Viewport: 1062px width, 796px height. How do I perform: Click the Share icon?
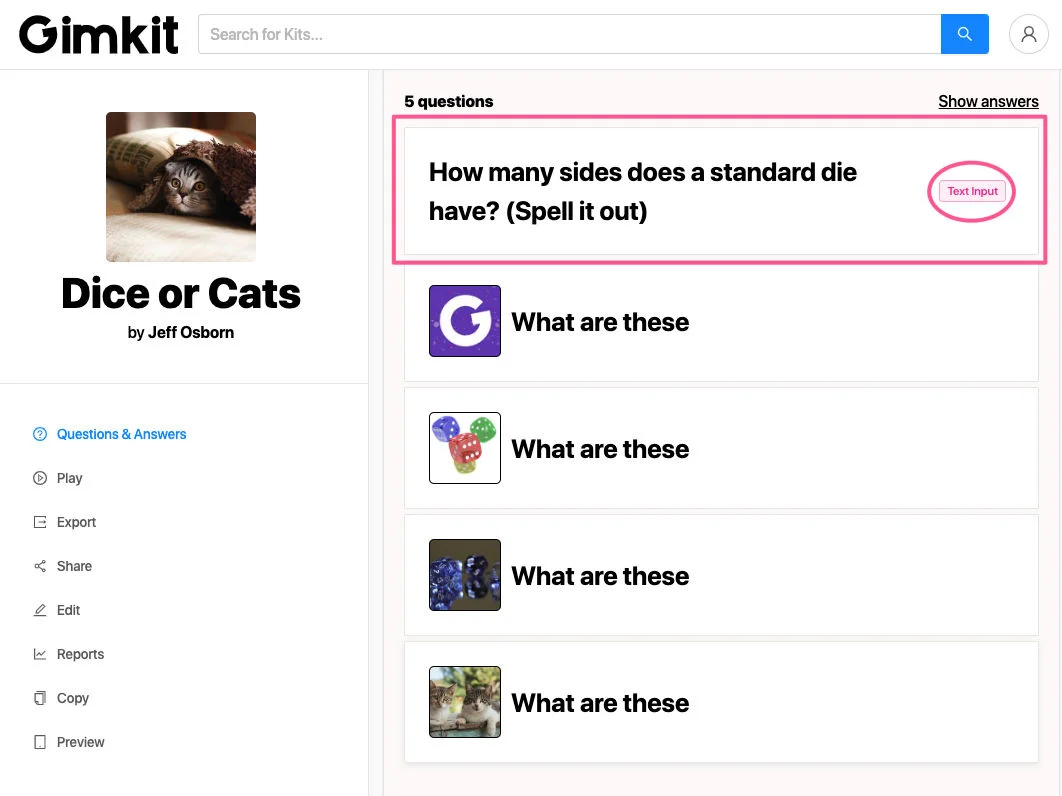point(40,566)
